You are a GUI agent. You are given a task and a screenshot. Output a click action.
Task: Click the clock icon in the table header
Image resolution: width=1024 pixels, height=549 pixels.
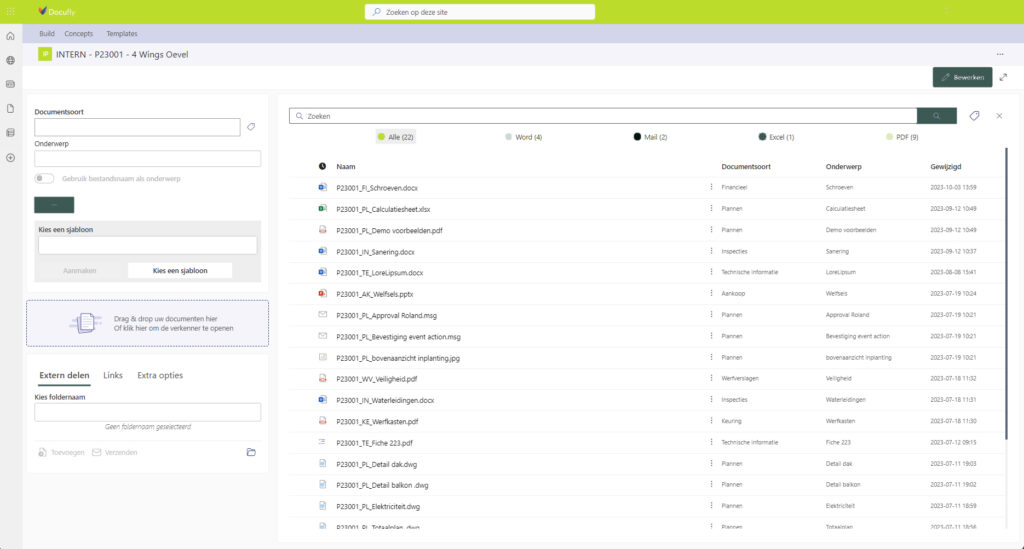pyautogui.click(x=322, y=167)
